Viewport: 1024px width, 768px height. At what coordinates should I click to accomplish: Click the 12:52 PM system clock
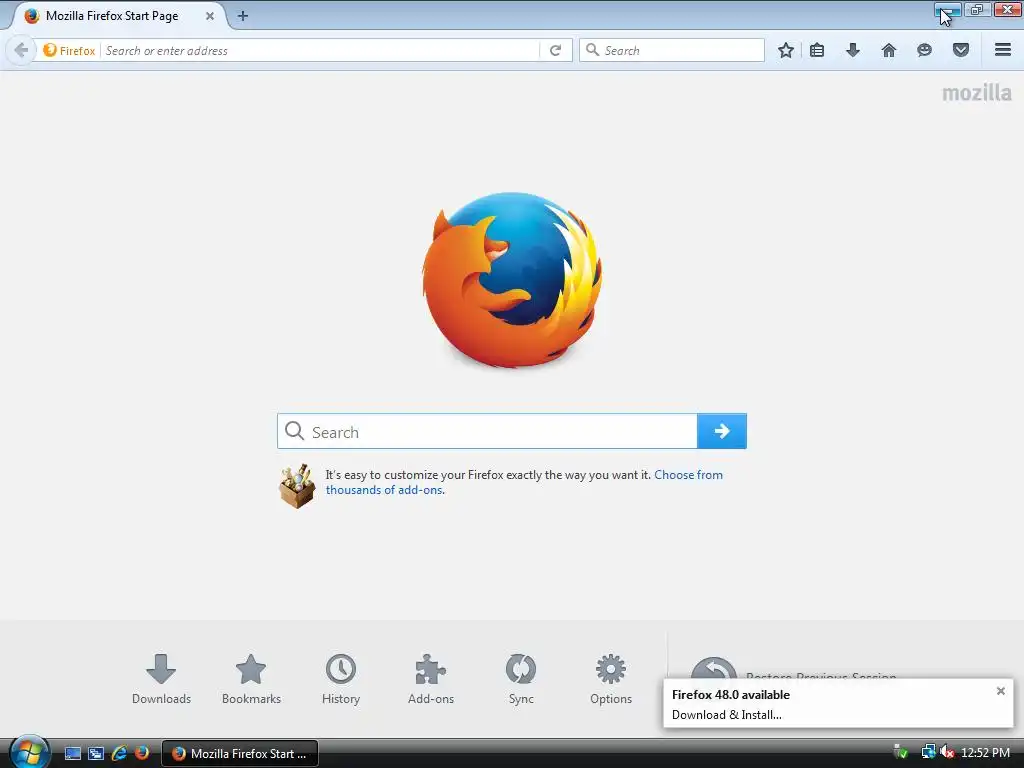985,753
